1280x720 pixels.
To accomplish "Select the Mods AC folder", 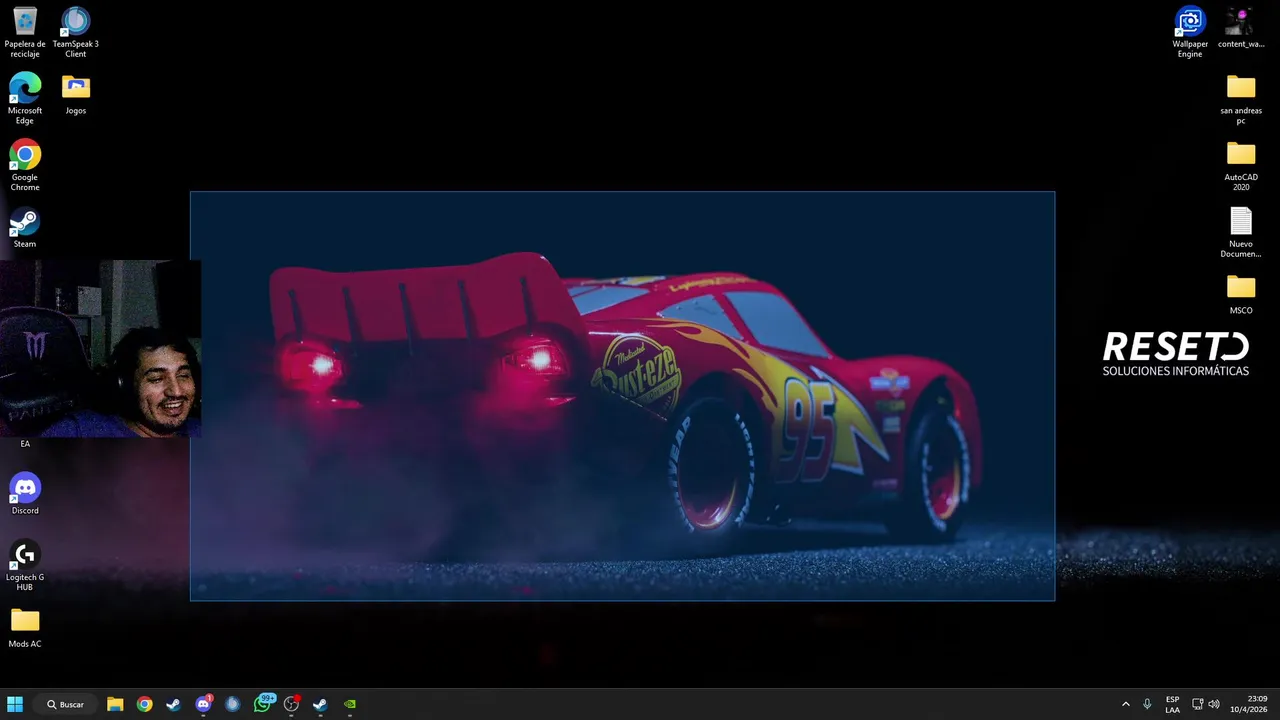I will pyautogui.click(x=25, y=628).
